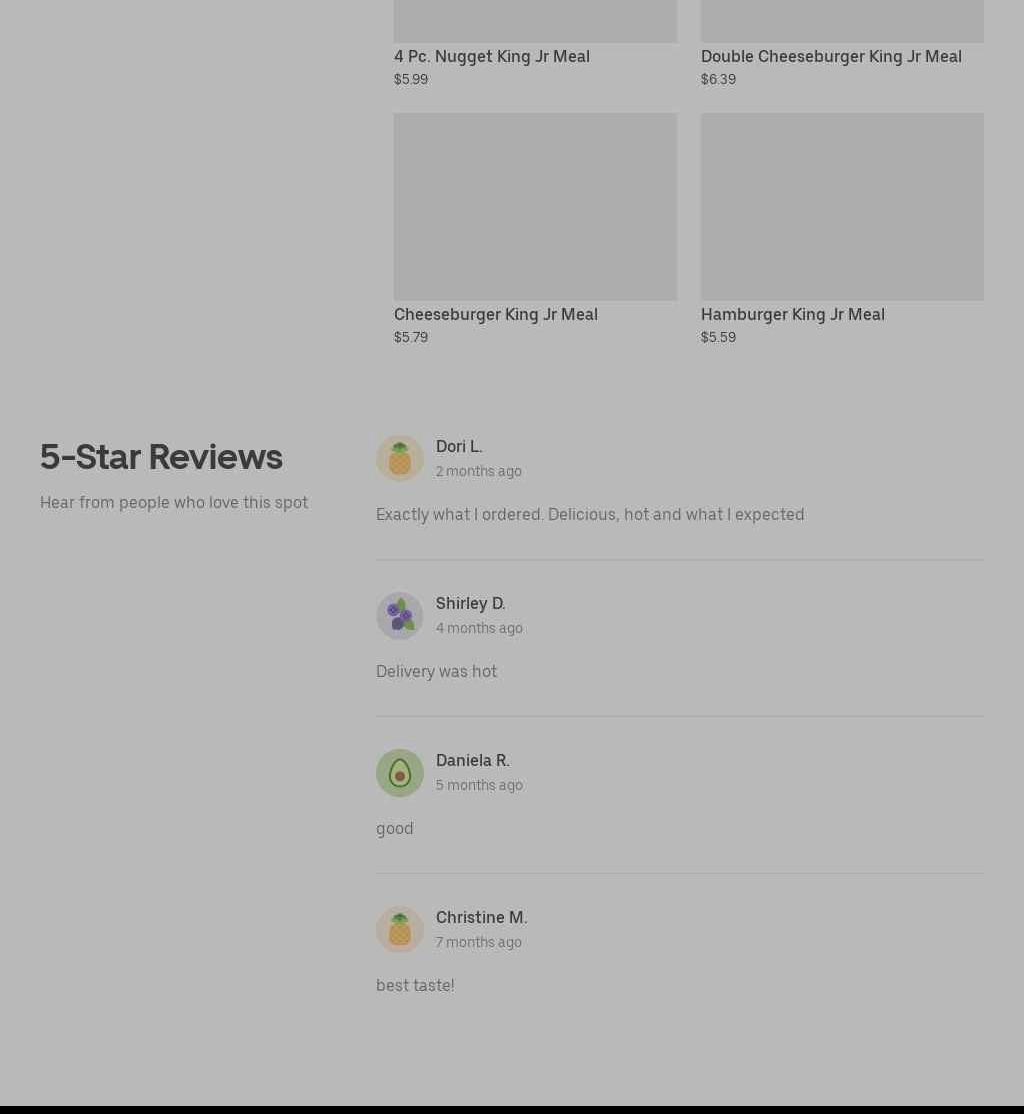Click Shirley D.'s blueberry avatar icon
This screenshot has width=1024, height=1114.
coord(399,615)
